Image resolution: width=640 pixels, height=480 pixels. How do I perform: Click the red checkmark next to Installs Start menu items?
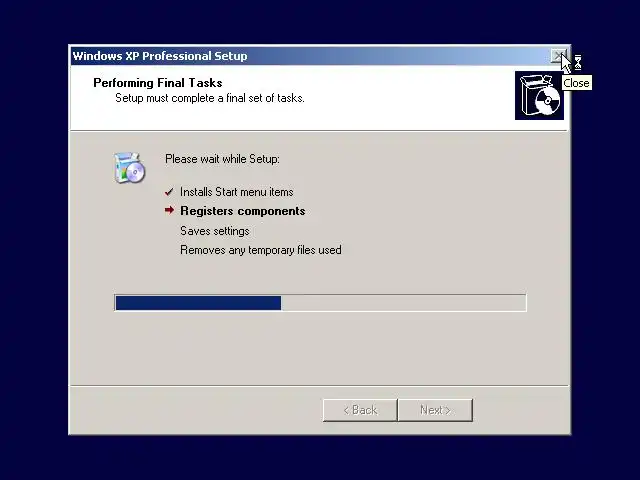pyautogui.click(x=169, y=192)
